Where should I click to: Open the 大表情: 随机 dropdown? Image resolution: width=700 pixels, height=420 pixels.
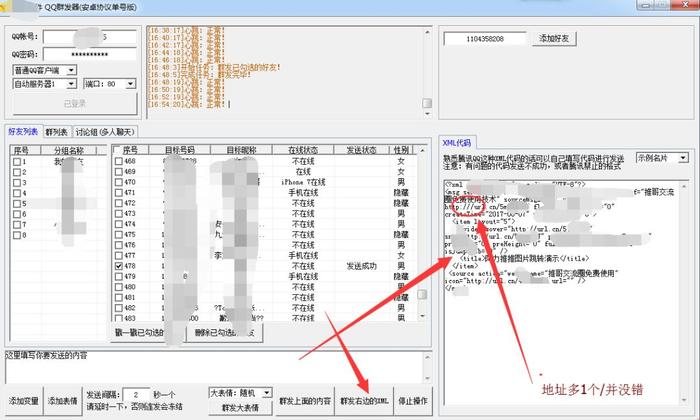(240, 393)
